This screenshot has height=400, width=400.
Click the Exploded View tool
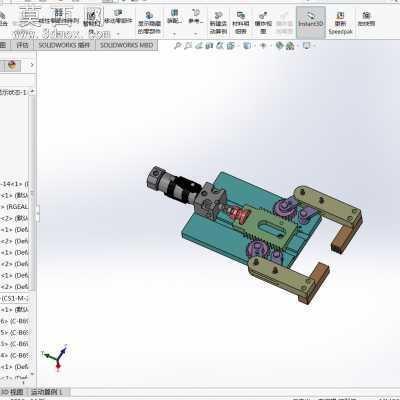[x=263, y=23]
